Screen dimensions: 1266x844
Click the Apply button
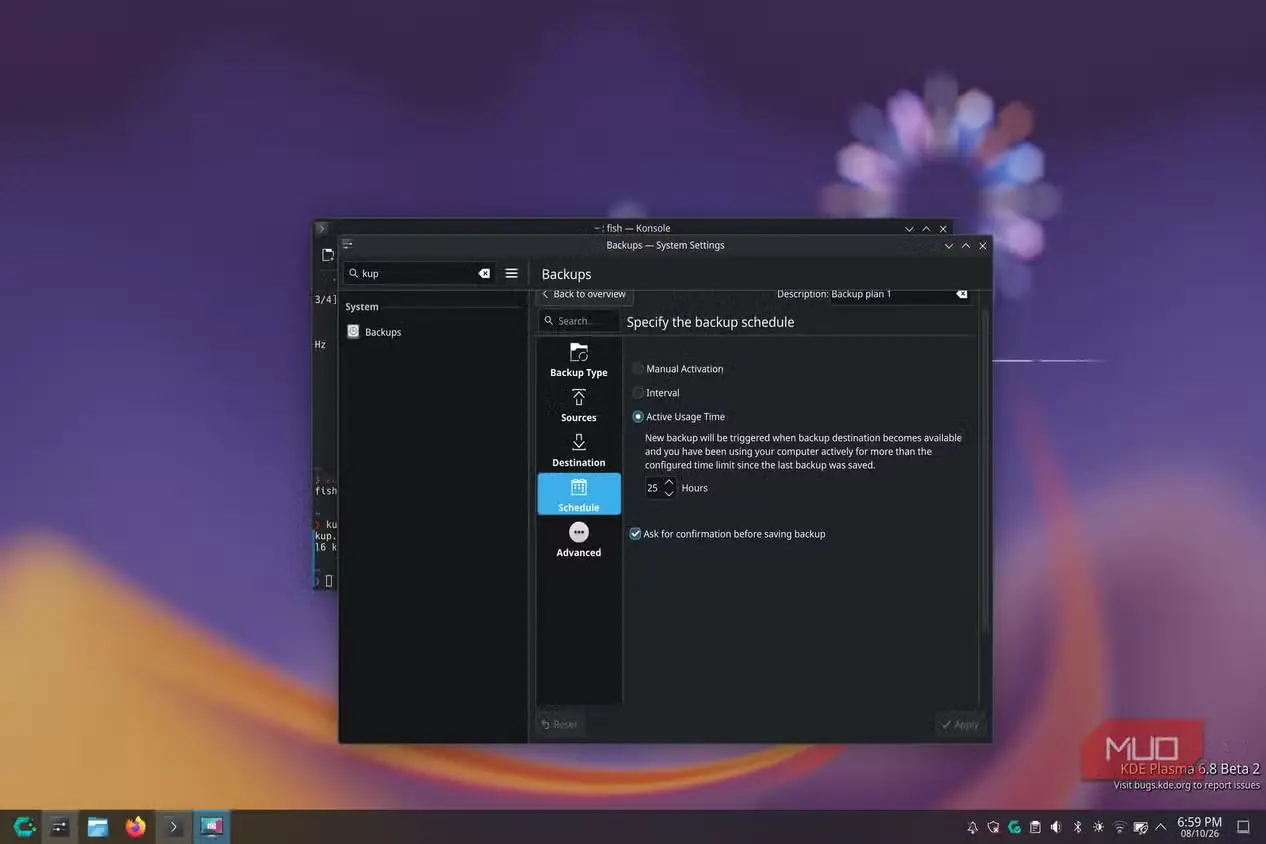point(960,725)
